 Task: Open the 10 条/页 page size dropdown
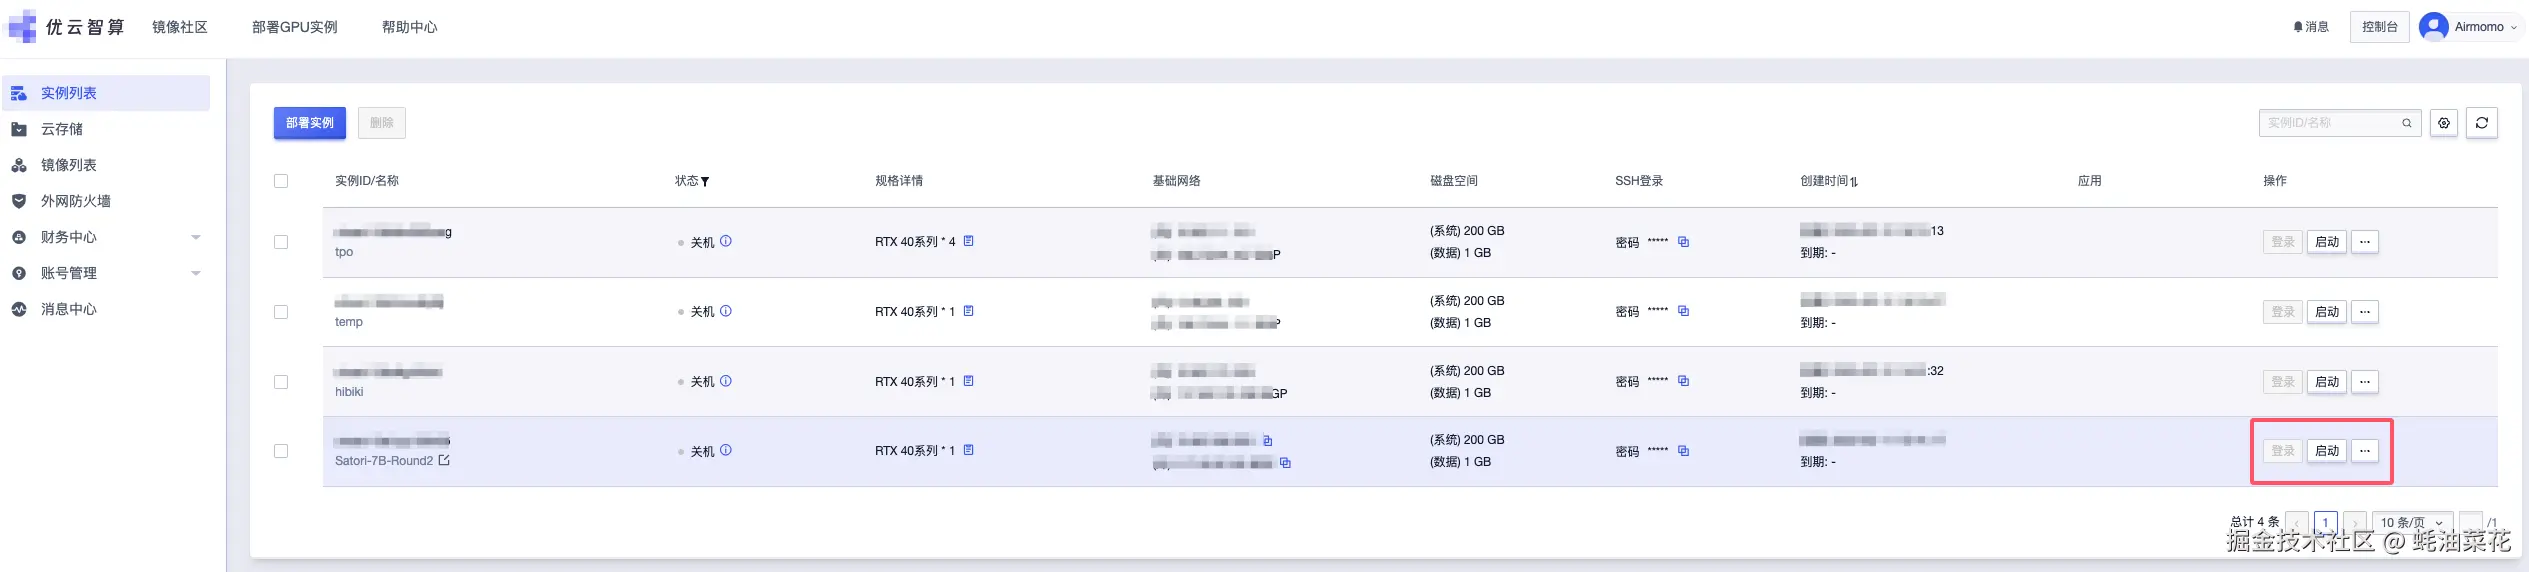pos(2411,522)
